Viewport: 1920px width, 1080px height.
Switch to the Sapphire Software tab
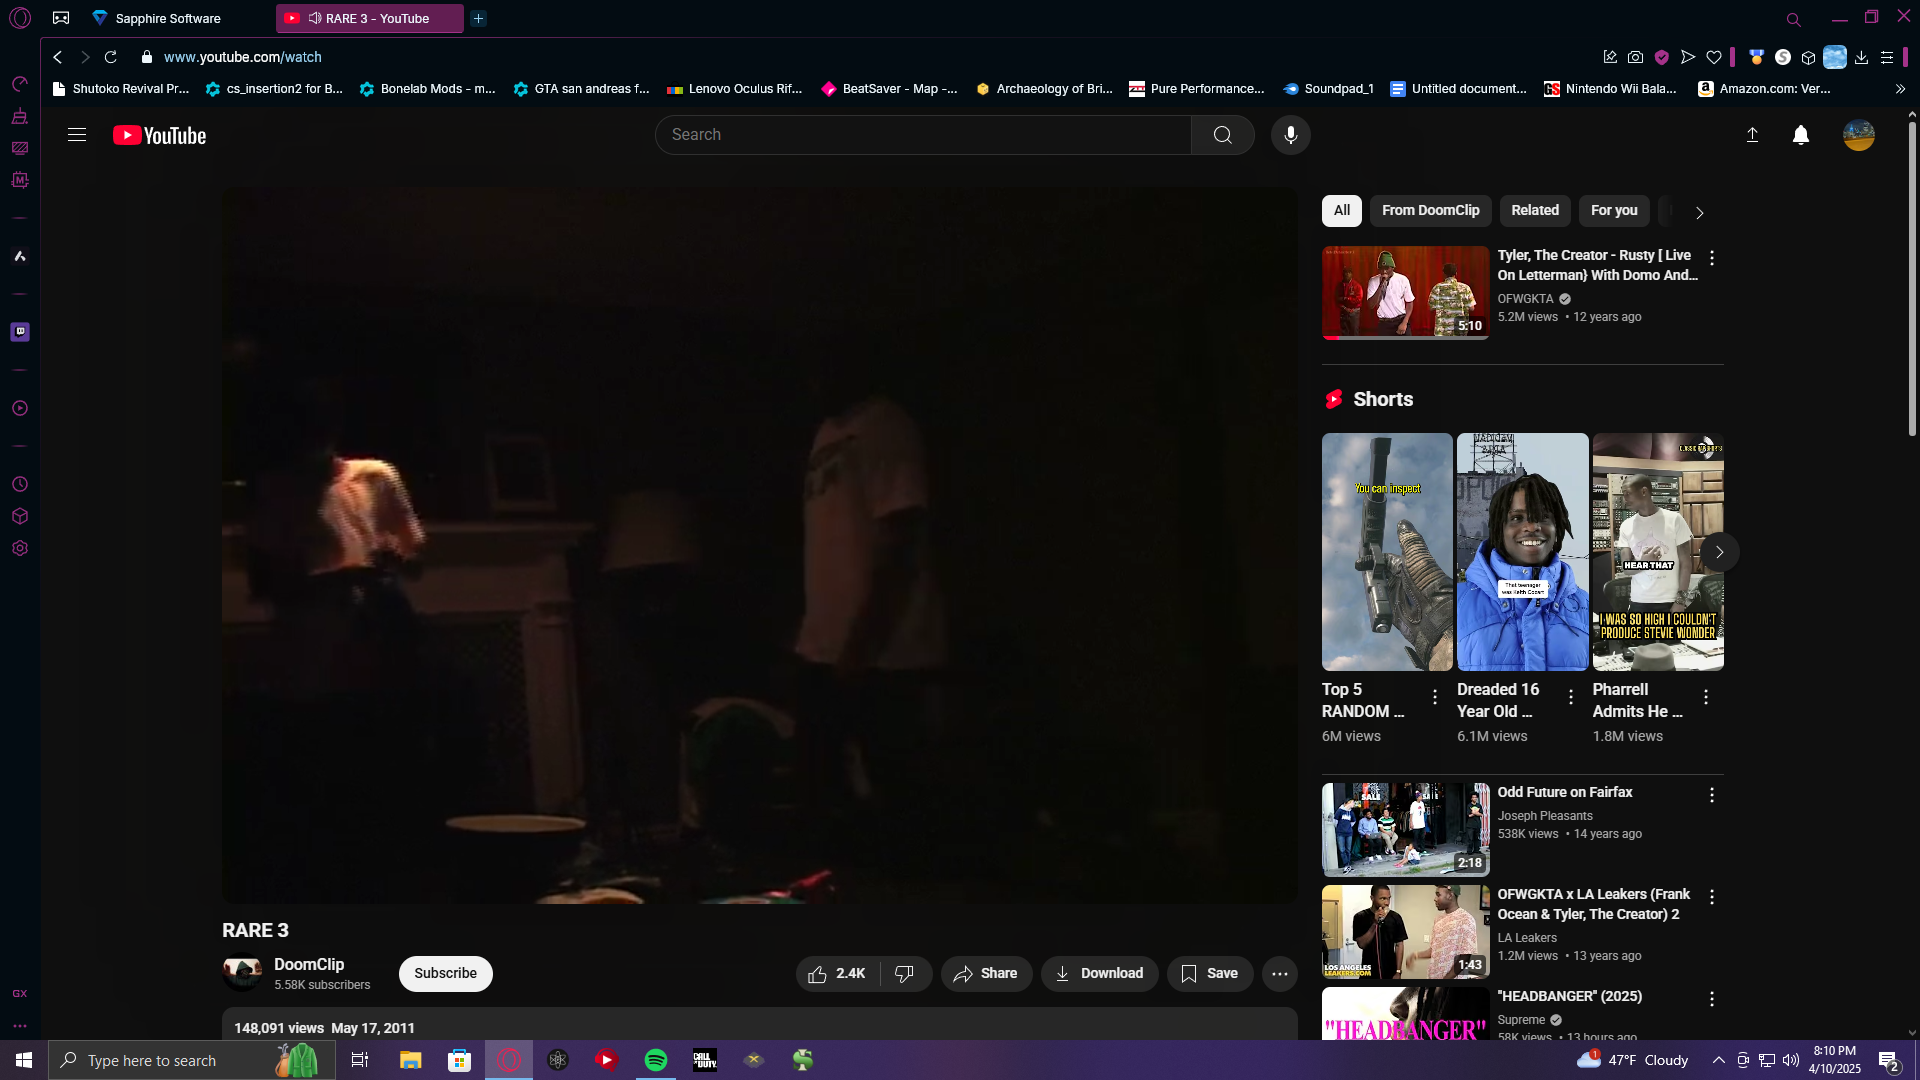[168, 18]
